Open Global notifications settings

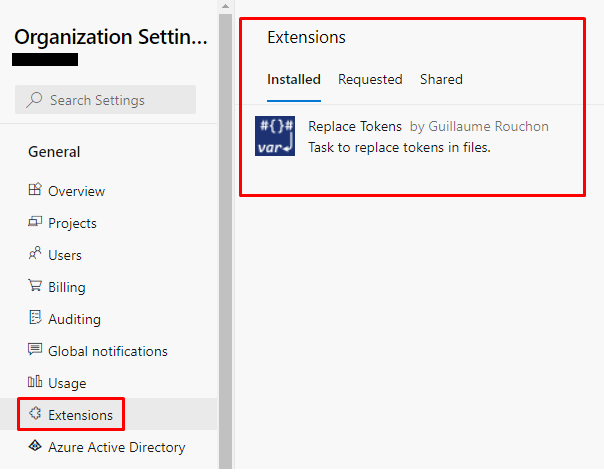(108, 351)
